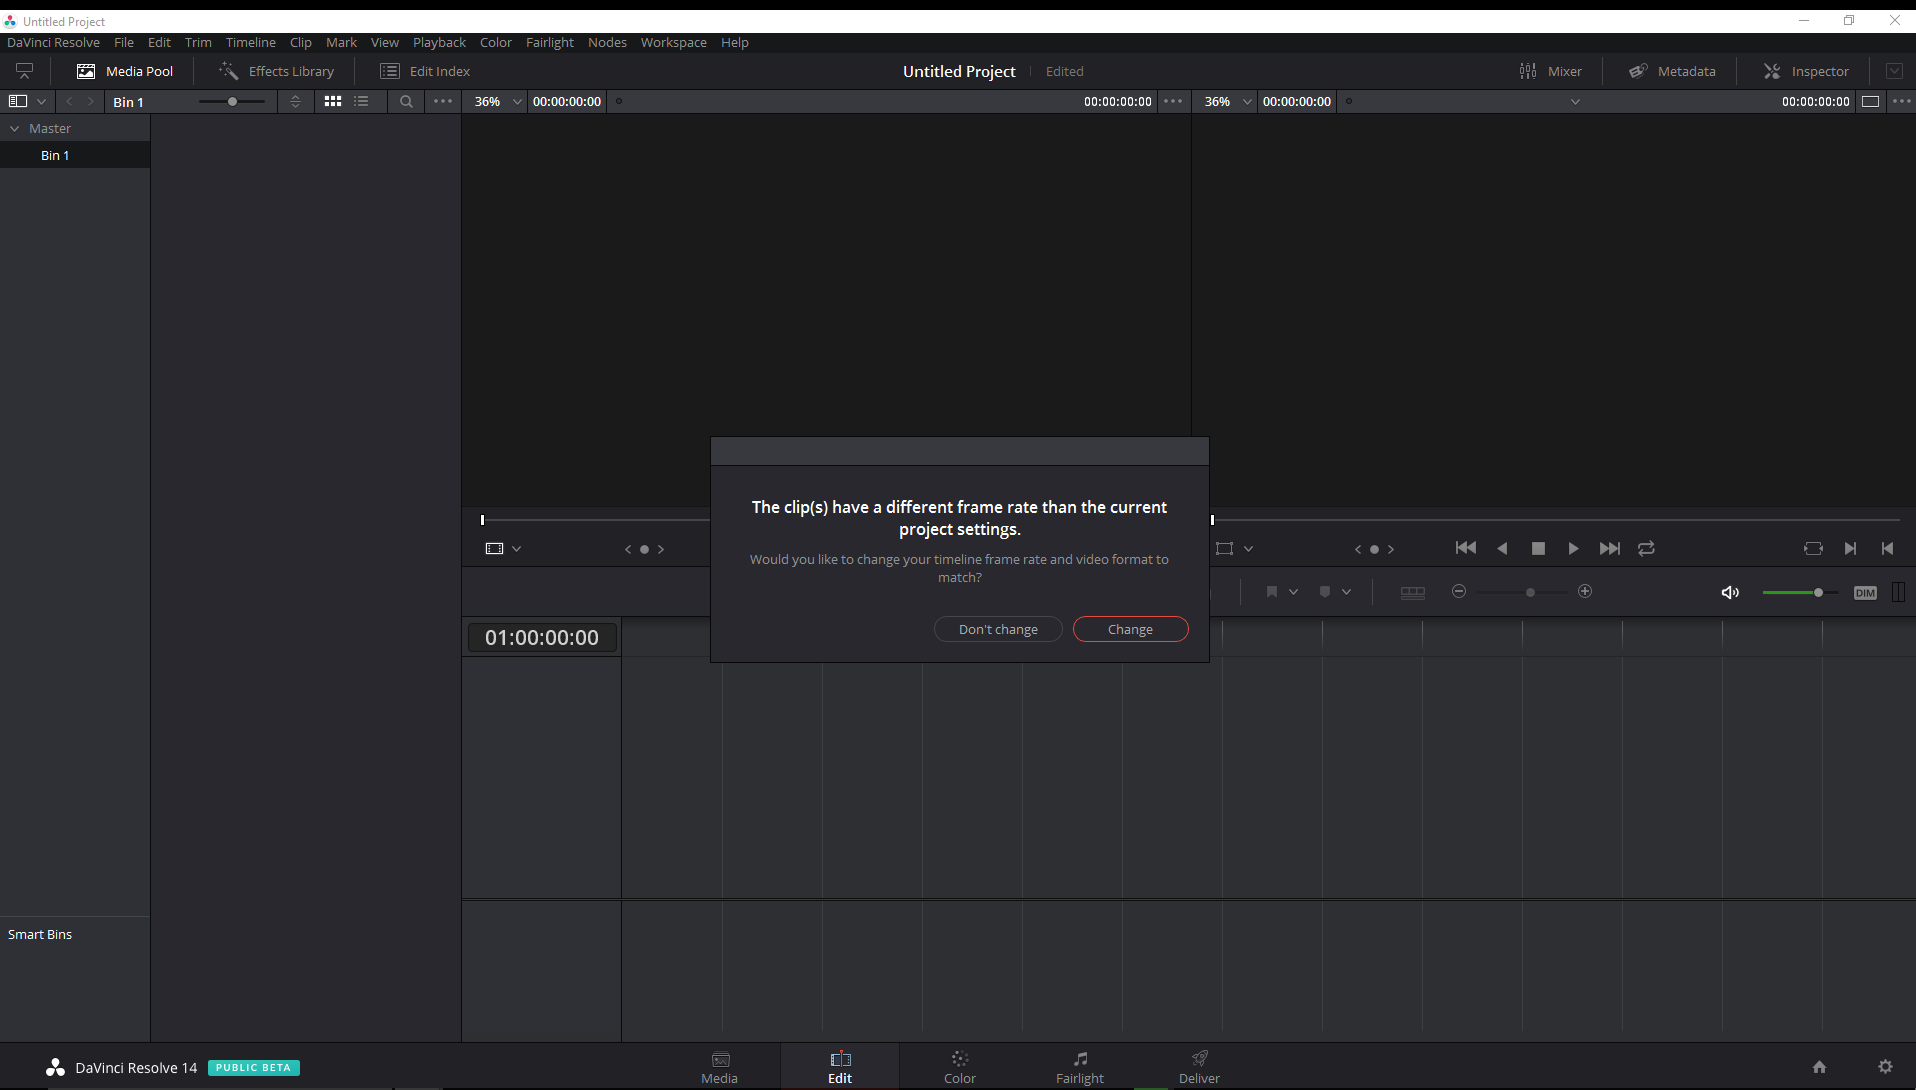Open the Trim menu

(198, 42)
